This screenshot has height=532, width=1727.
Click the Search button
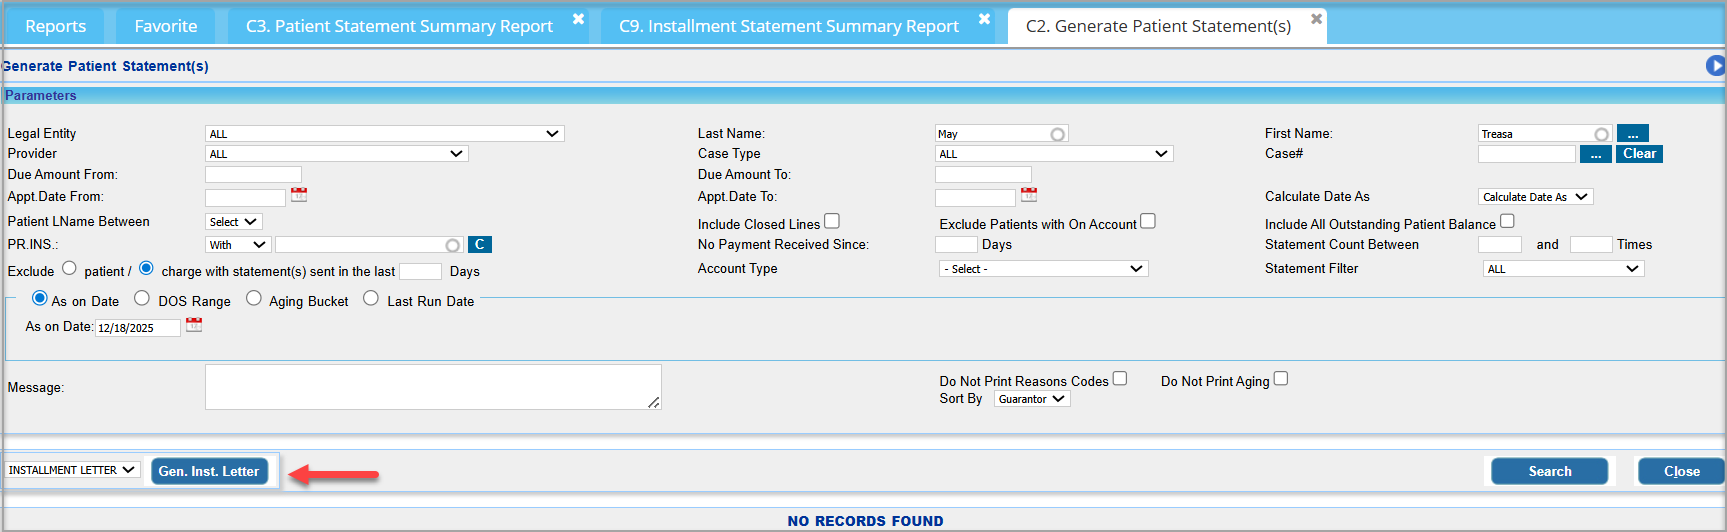pos(1549,471)
